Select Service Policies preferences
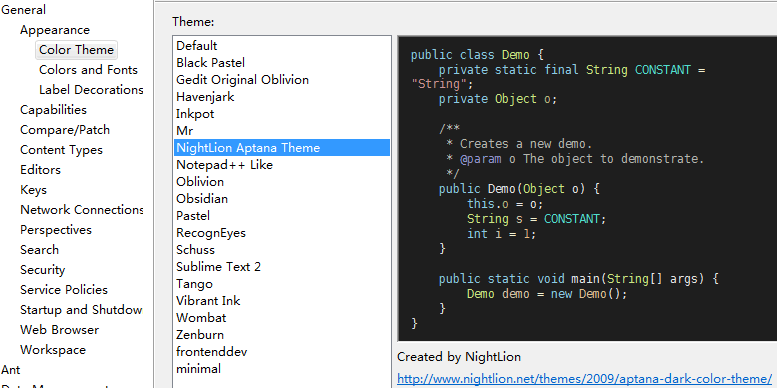 pyautogui.click(x=64, y=289)
